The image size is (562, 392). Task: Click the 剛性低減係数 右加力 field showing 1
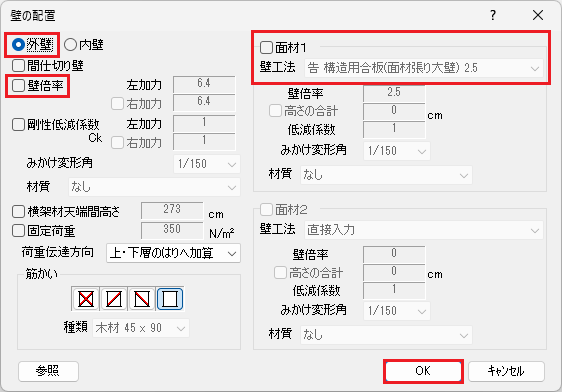204,142
